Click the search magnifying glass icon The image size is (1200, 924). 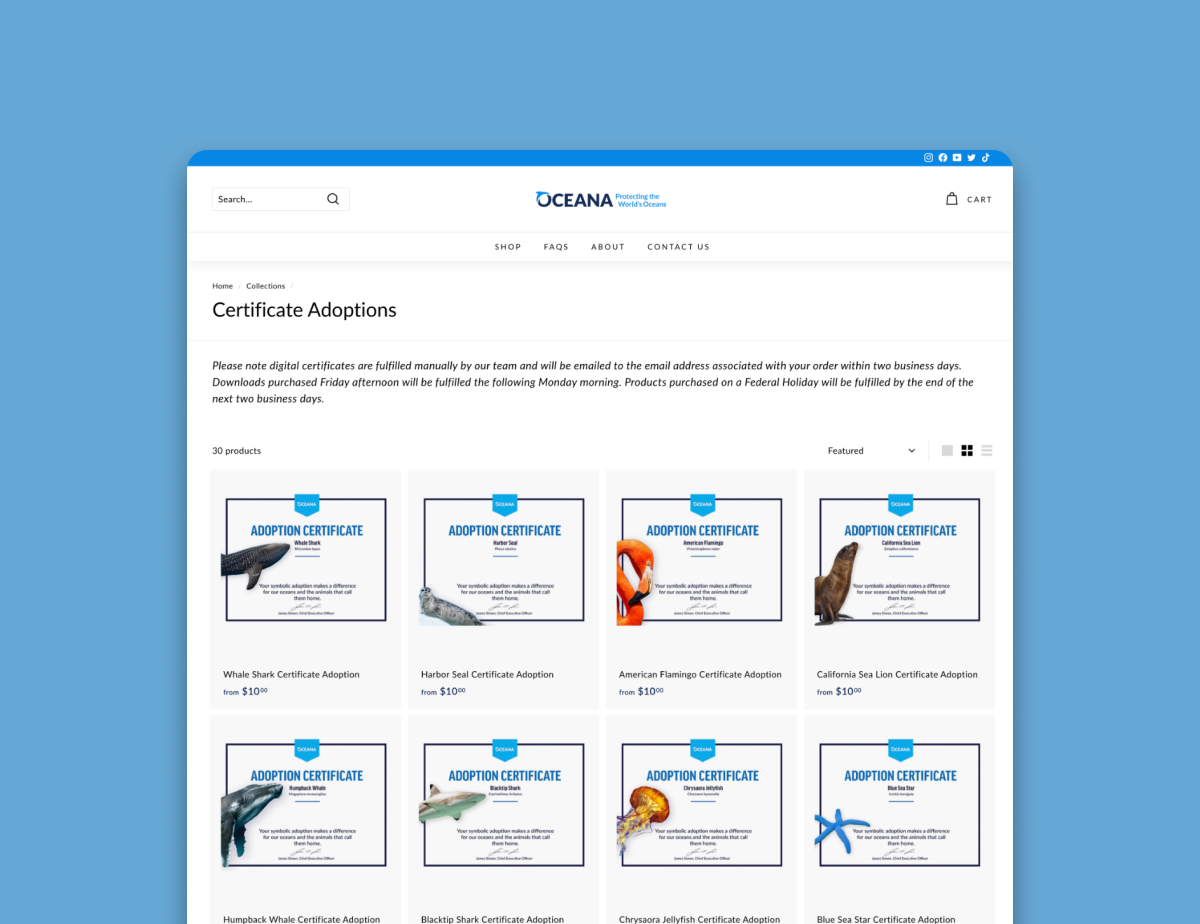click(333, 199)
